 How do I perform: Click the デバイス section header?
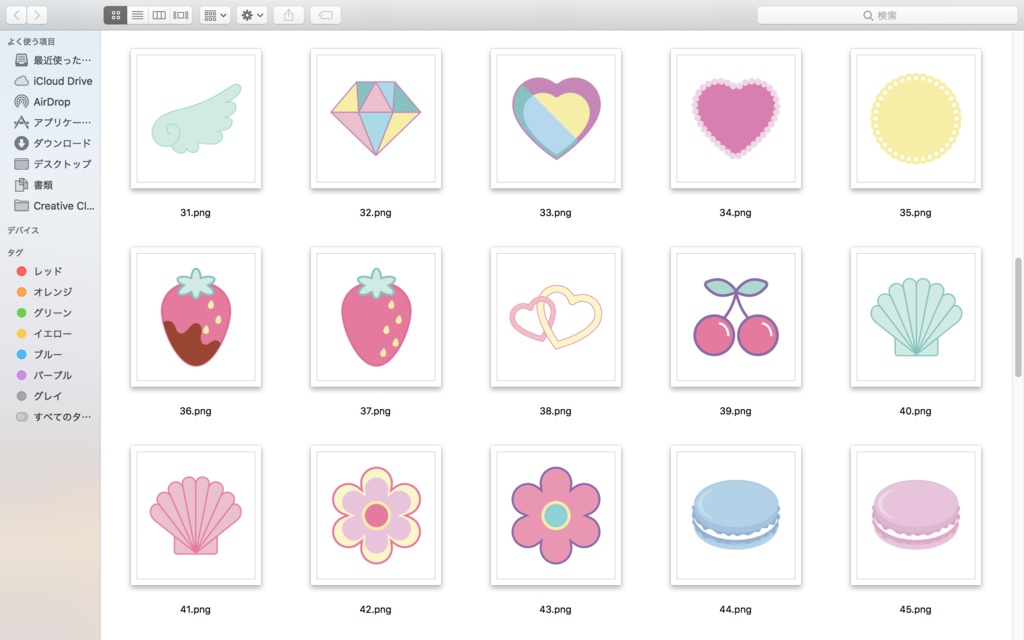pyautogui.click(x=23, y=231)
